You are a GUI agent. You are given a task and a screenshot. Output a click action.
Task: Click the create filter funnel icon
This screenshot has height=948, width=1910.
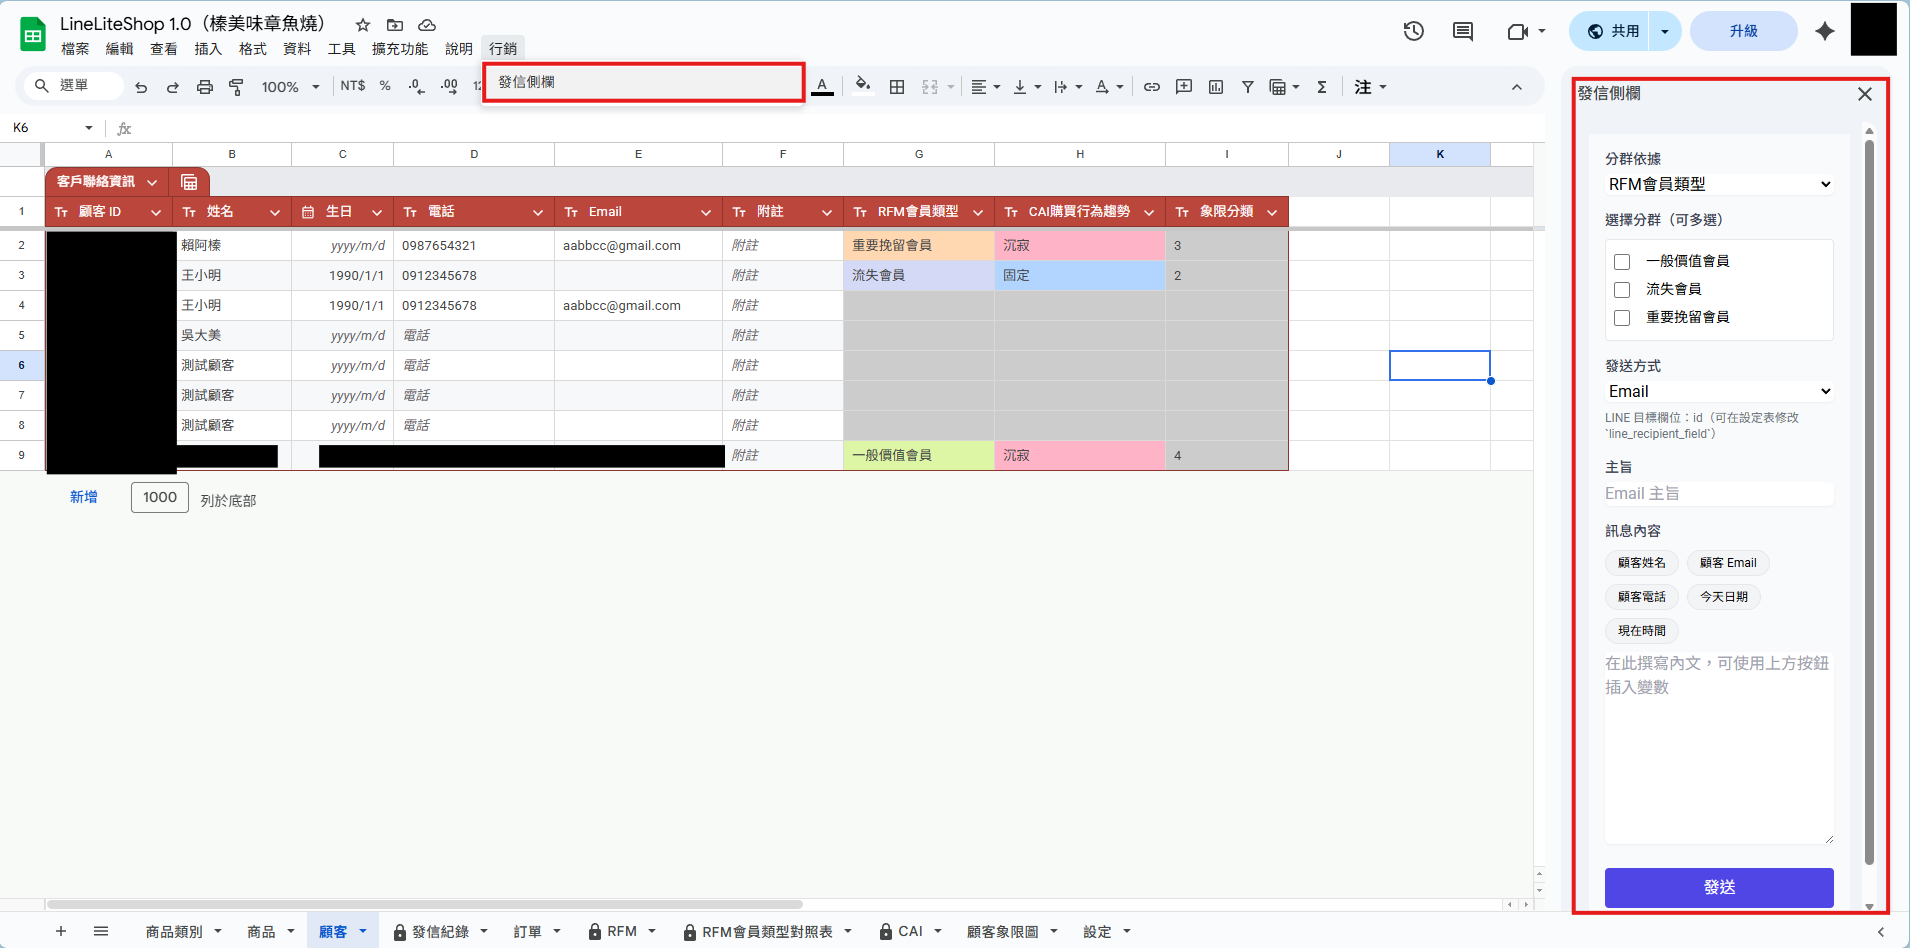[x=1248, y=88]
